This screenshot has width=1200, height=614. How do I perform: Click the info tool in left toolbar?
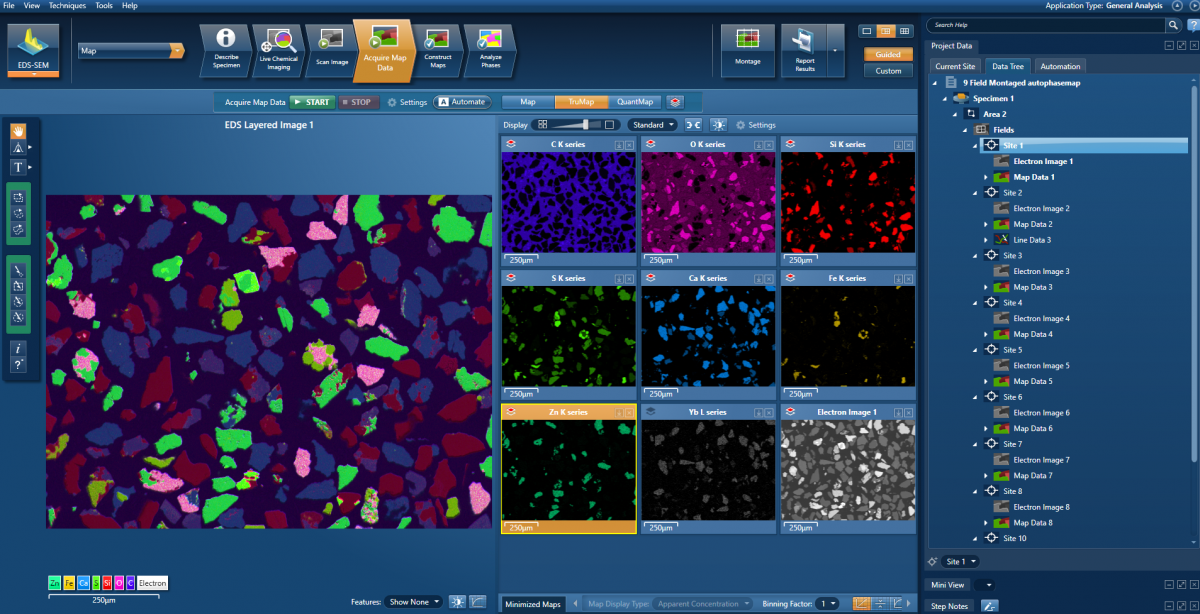(x=18, y=348)
